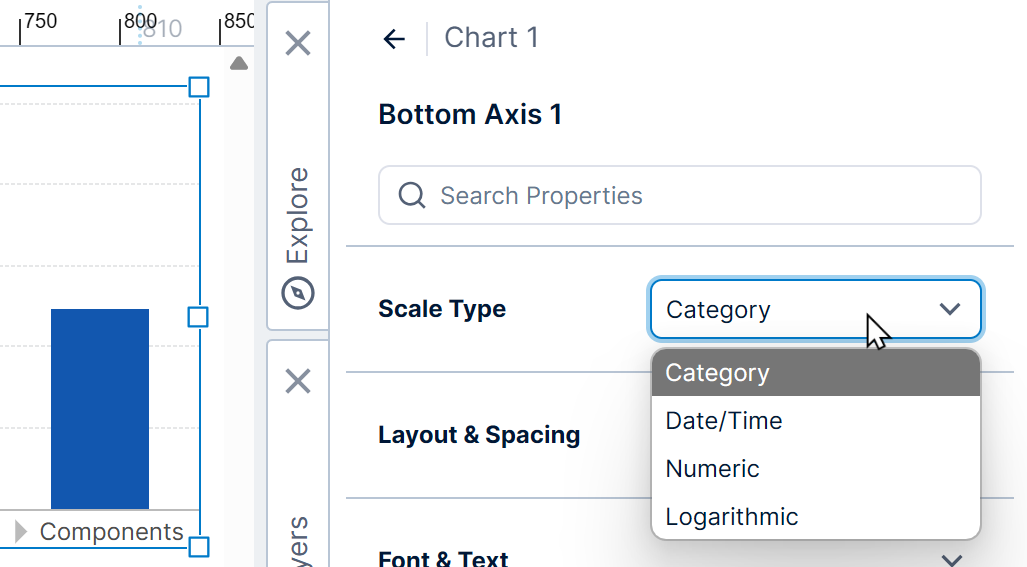Image resolution: width=1027 pixels, height=567 pixels.
Task: Go to the Chart 1 breadcrumb
Action: click(x=491, y=38)
